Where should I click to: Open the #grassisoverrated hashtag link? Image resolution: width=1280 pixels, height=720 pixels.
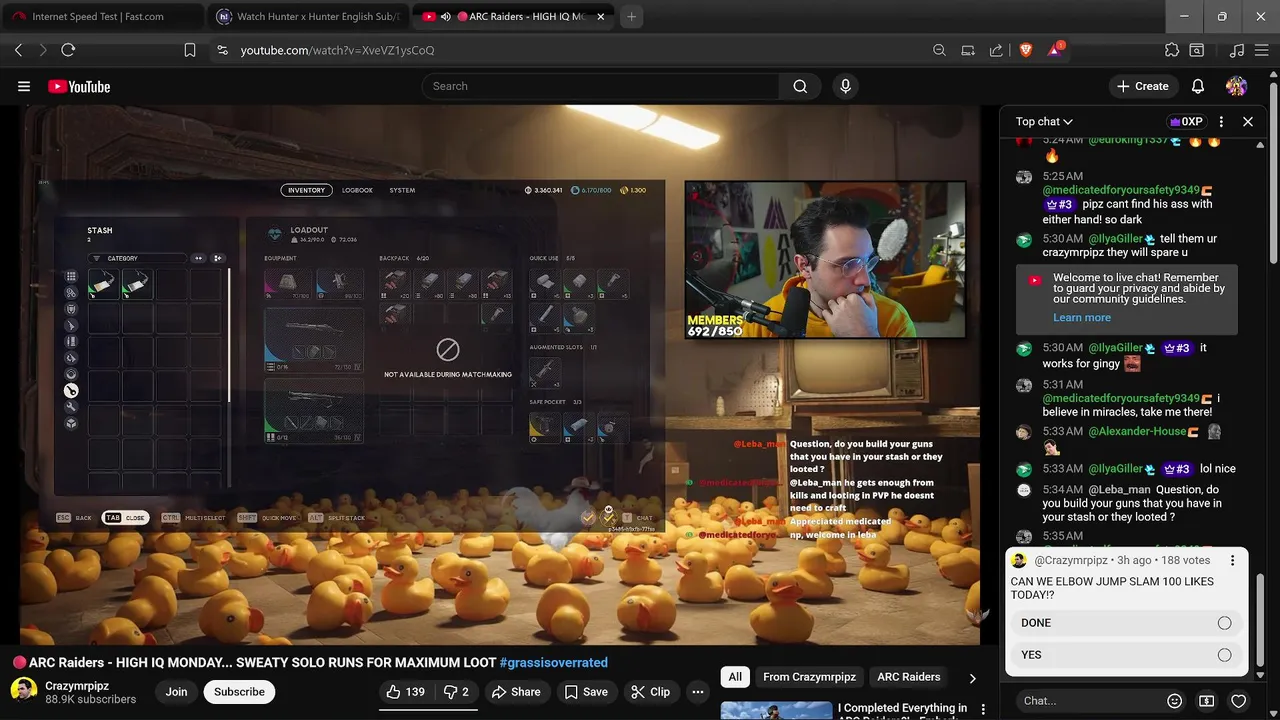(553, 663)
